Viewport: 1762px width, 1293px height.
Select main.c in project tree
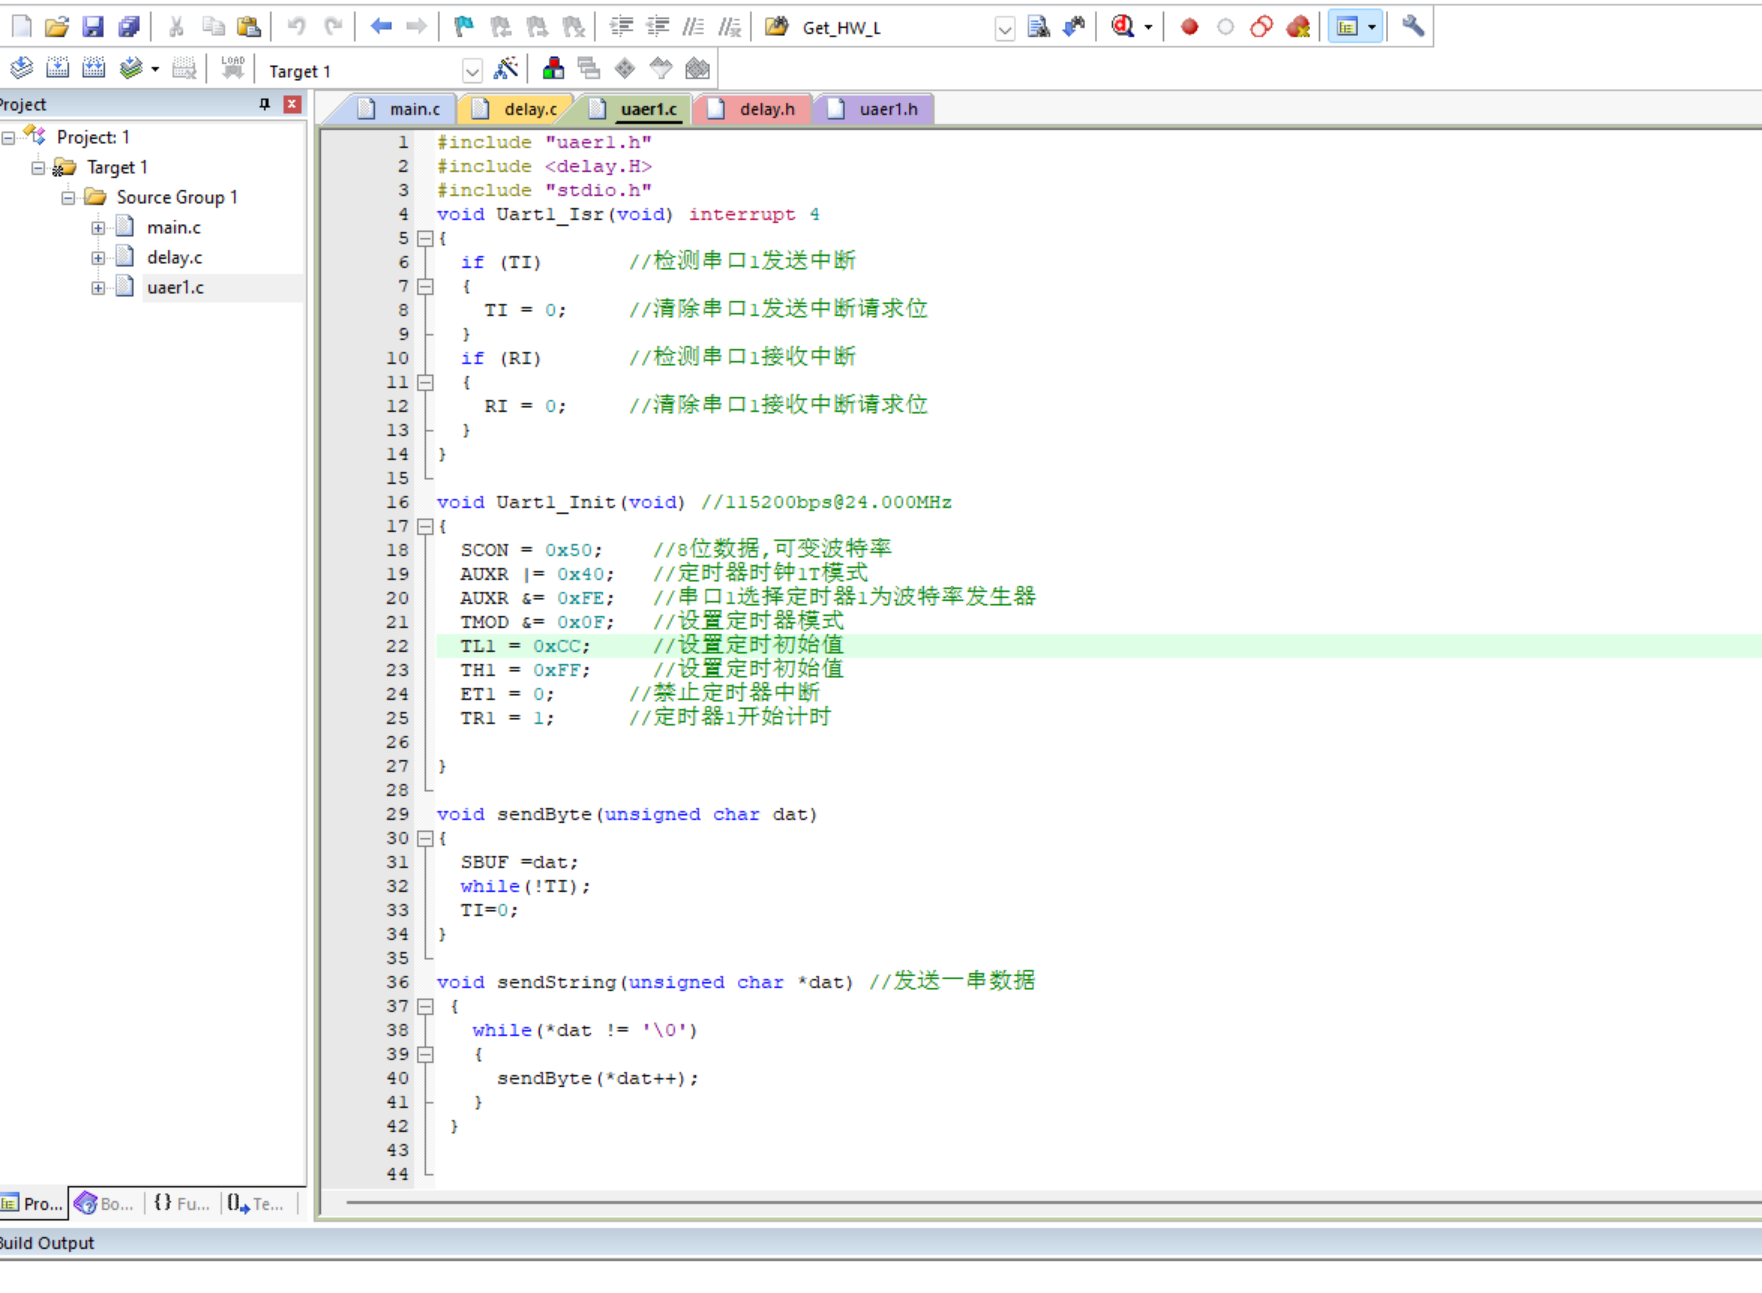pyautogui.click(x=174, y=227)
